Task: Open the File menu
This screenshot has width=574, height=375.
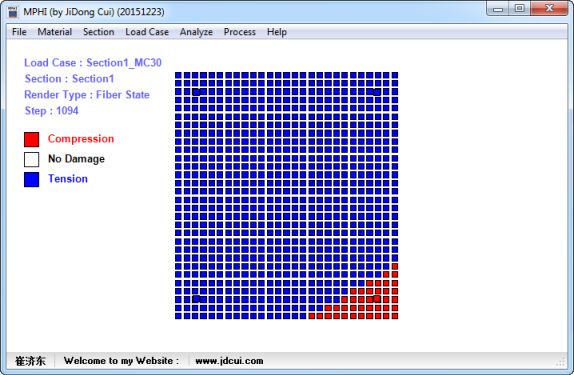Action: (19, 32)
